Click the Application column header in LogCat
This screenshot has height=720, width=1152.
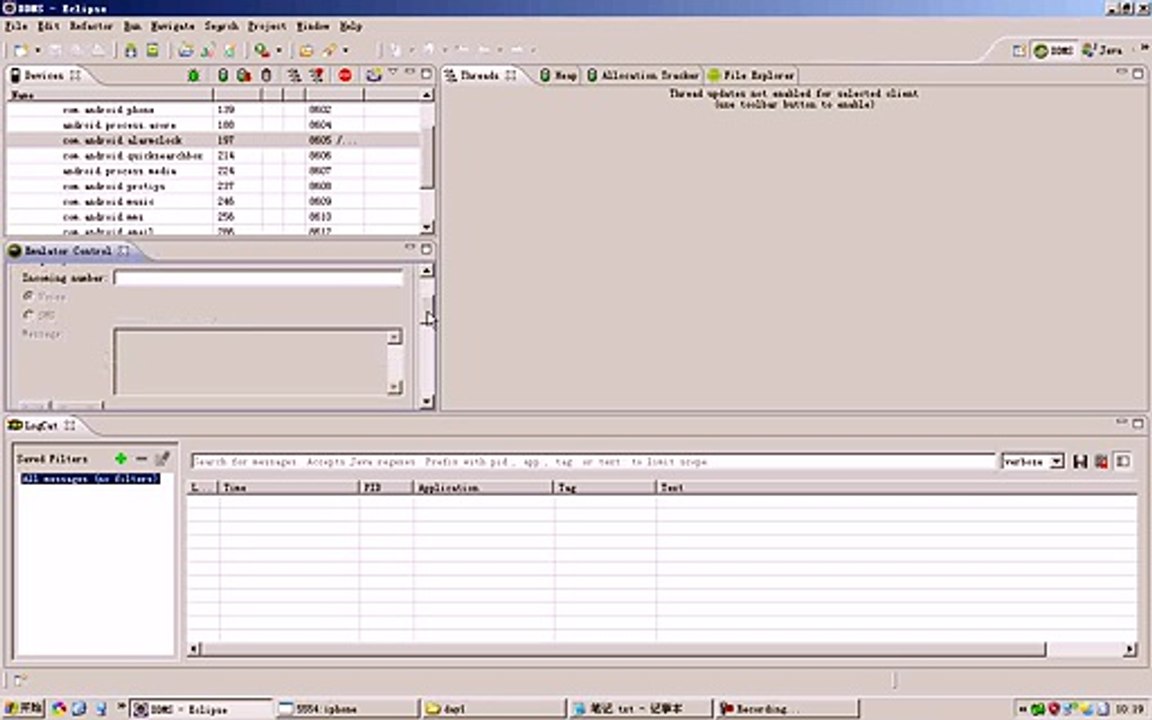[482, 487]
